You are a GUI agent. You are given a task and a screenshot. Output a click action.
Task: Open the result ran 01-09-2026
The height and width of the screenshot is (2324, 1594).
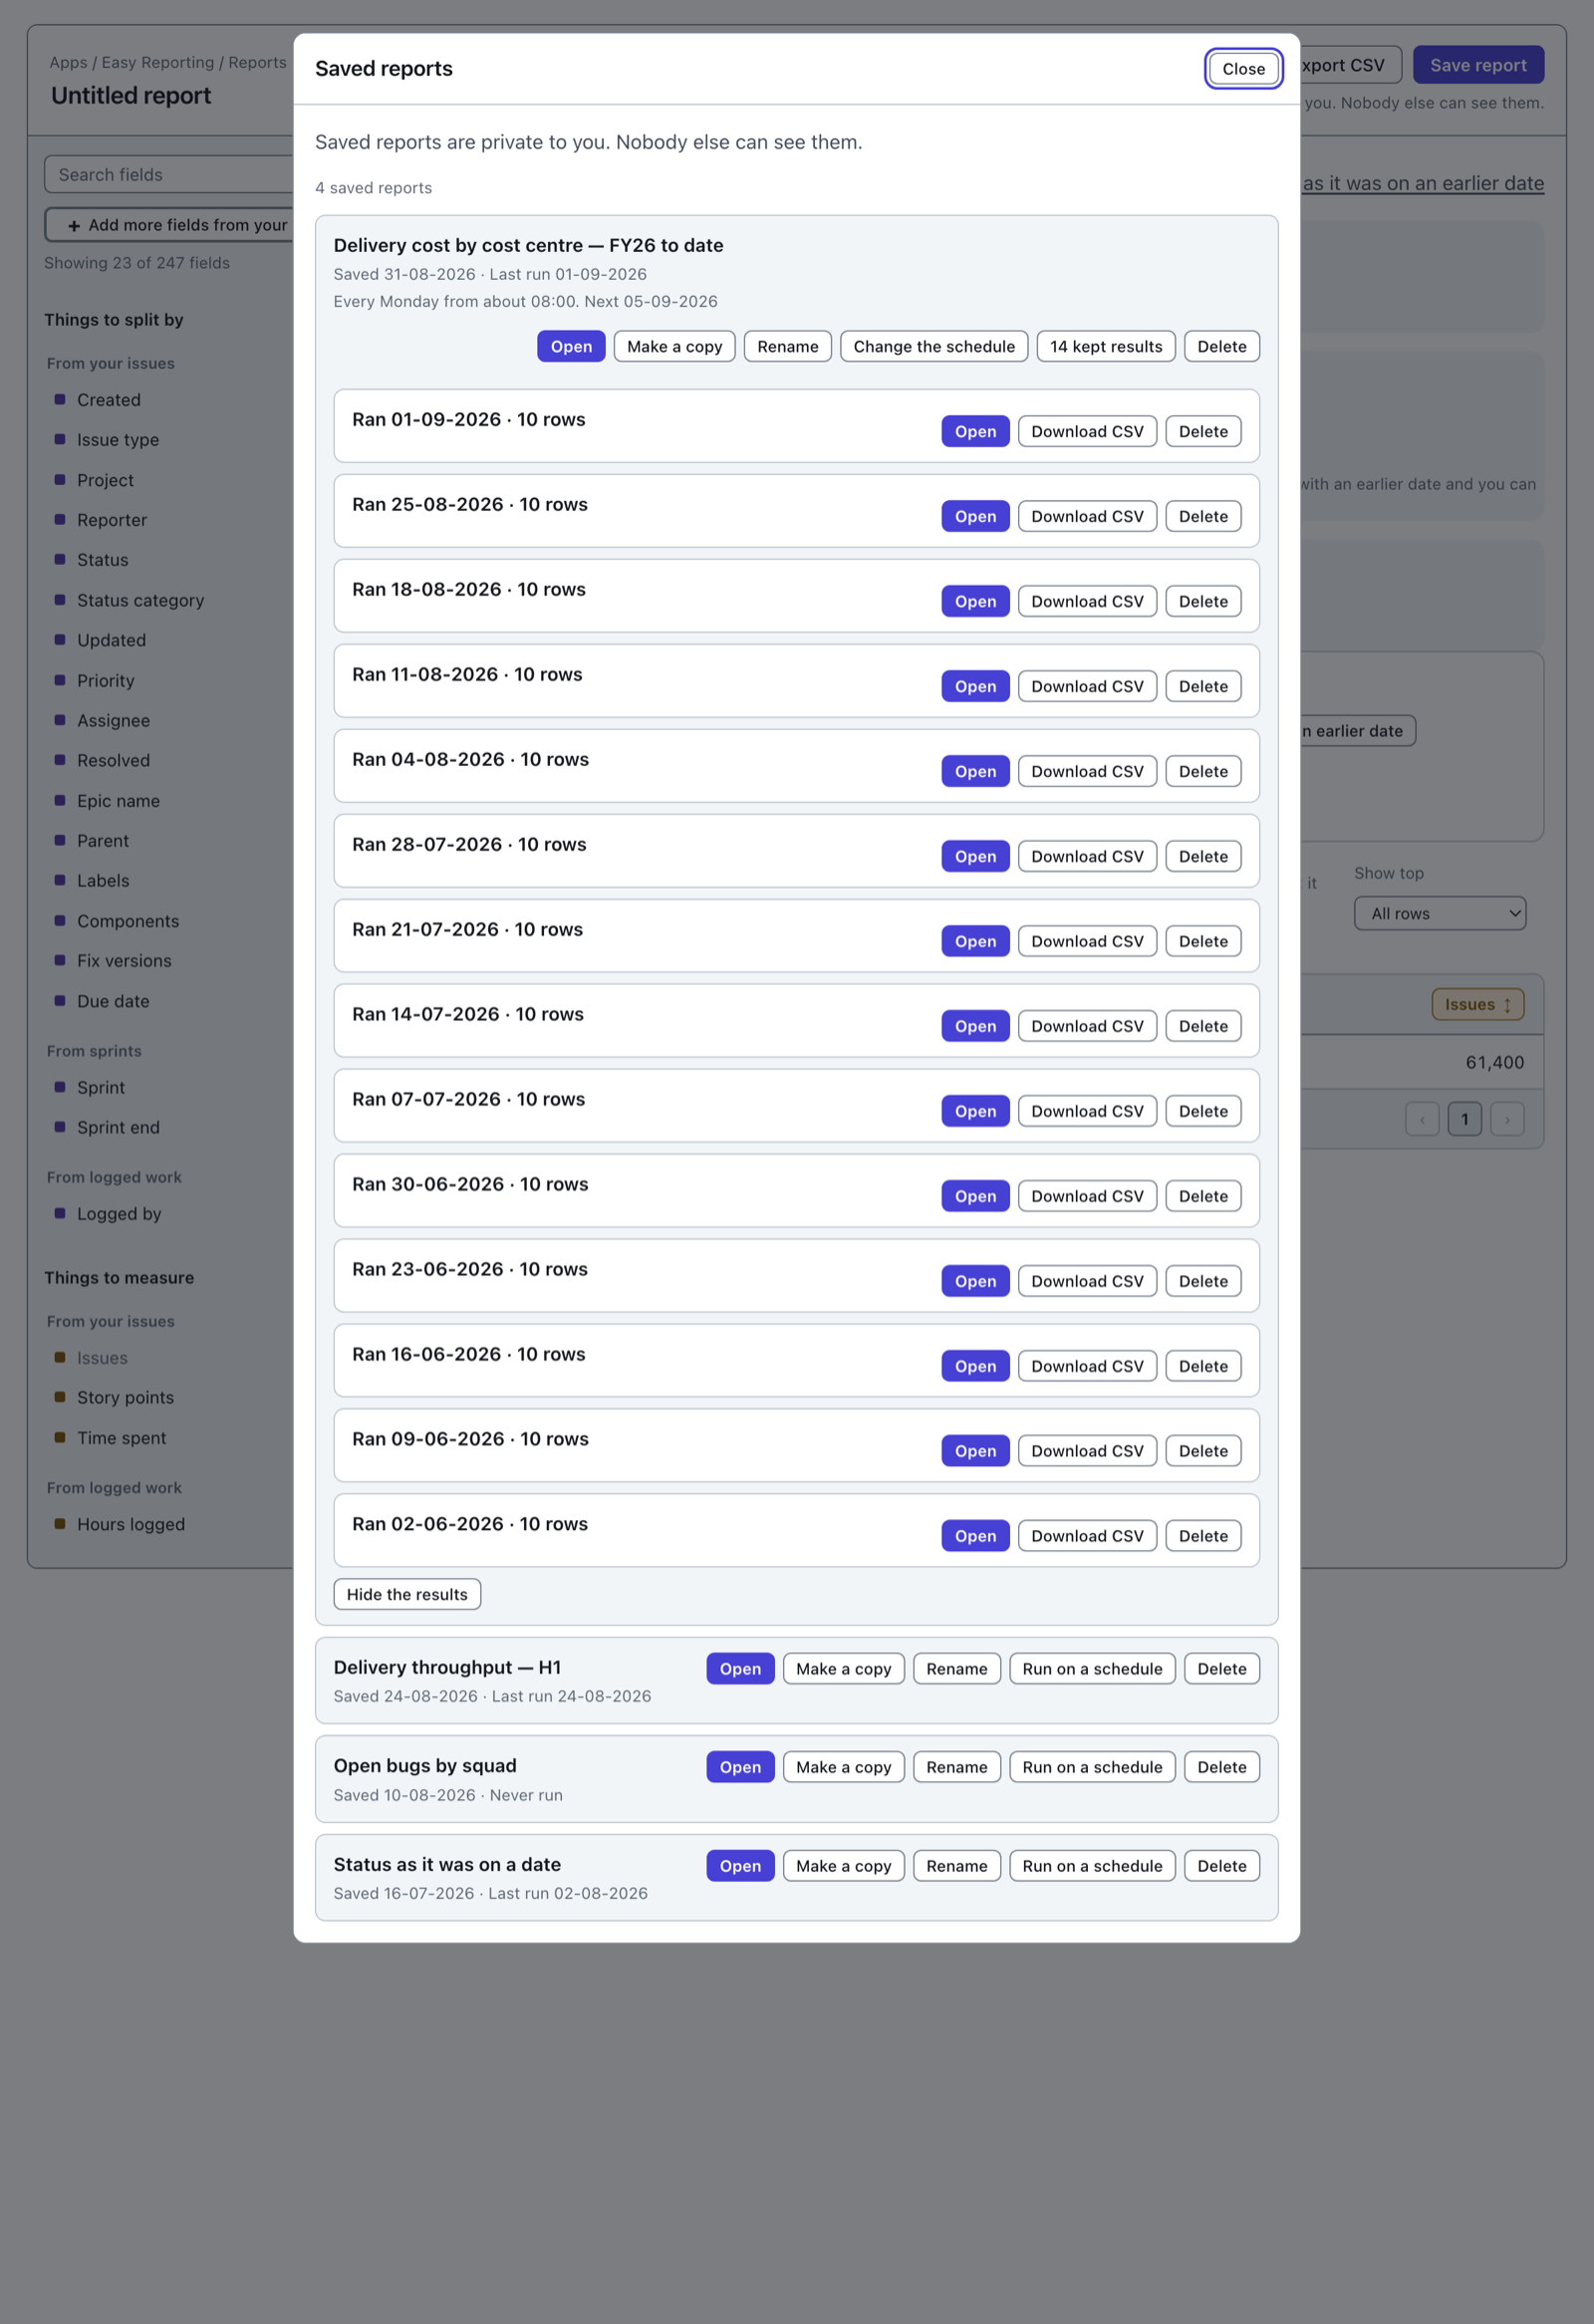pos(975,431)
